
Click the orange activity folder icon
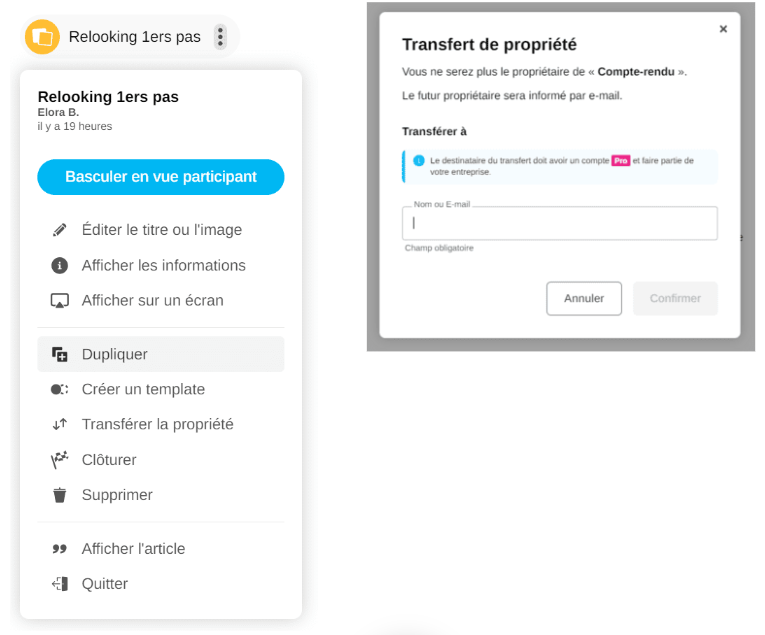[42, 37]
